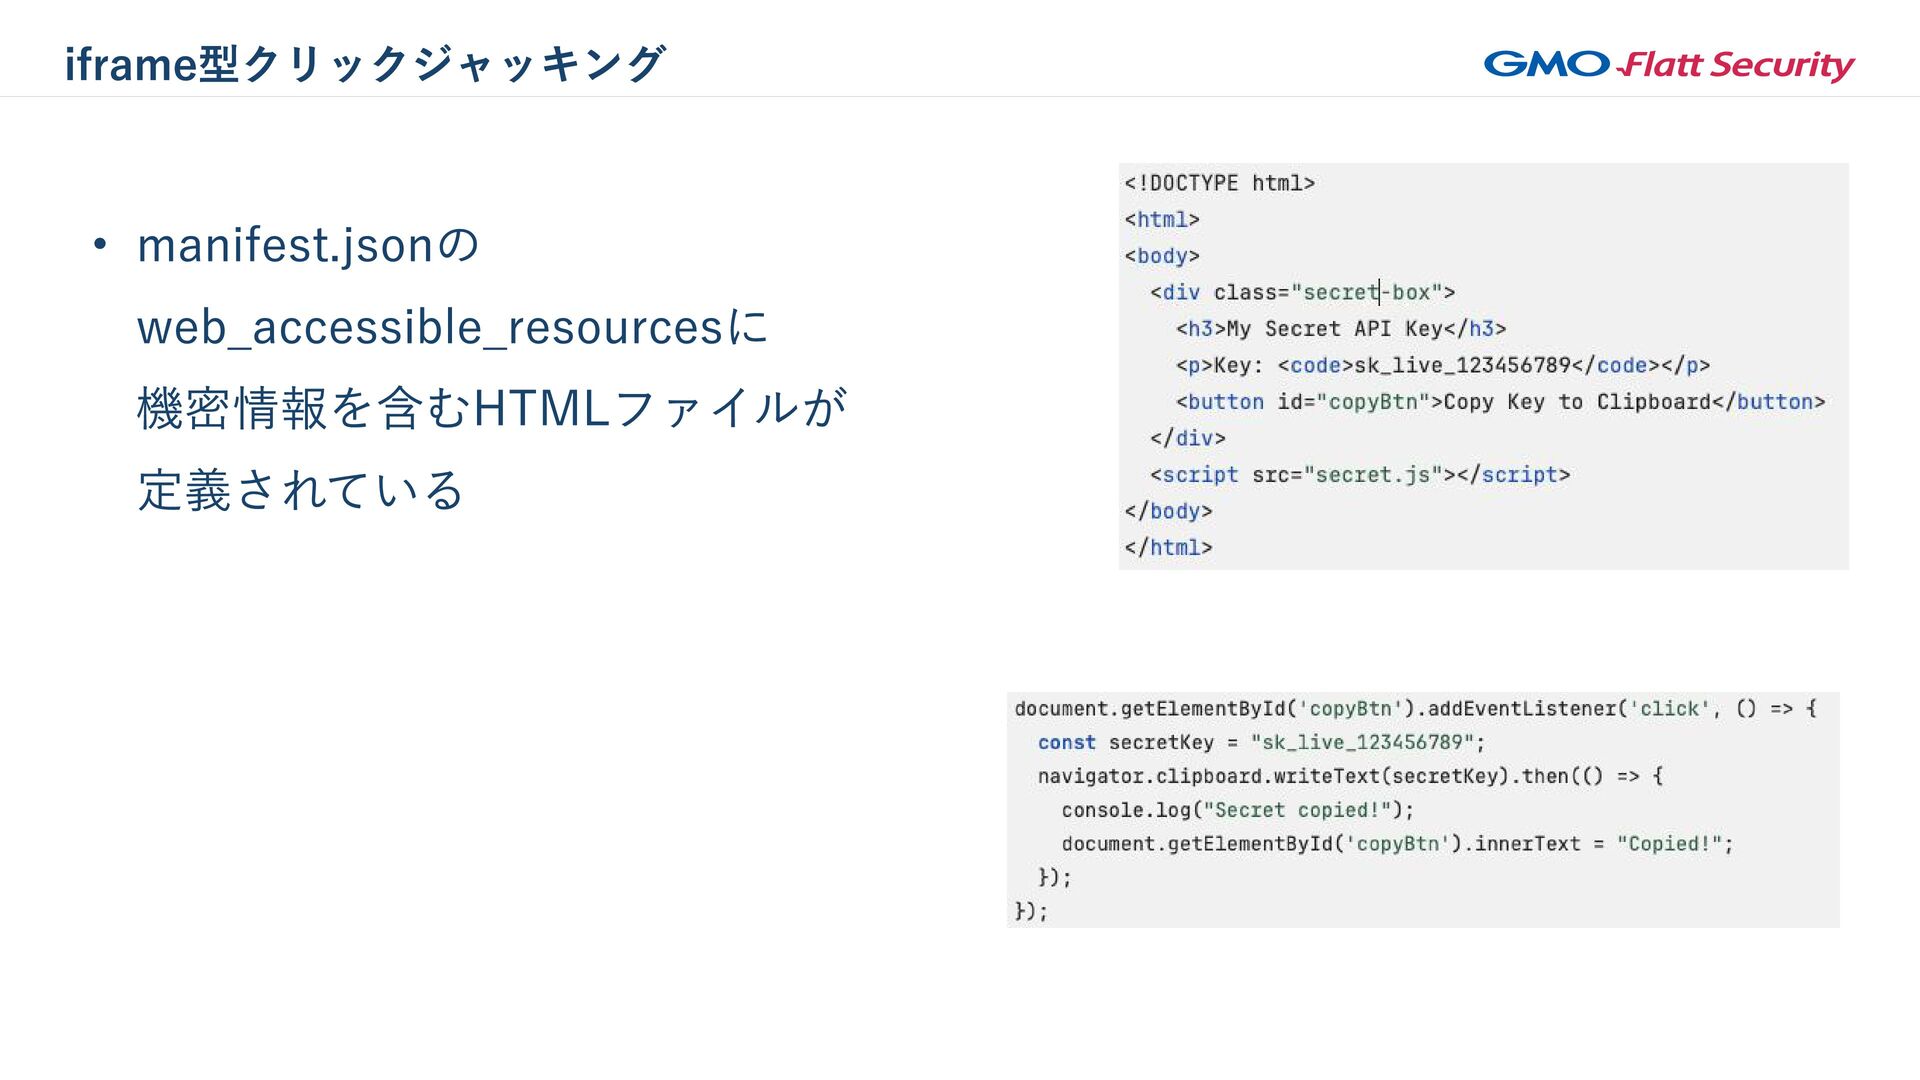1920x1080 pixels.
Task: Click the 定義されている text line
Action: 300,490
